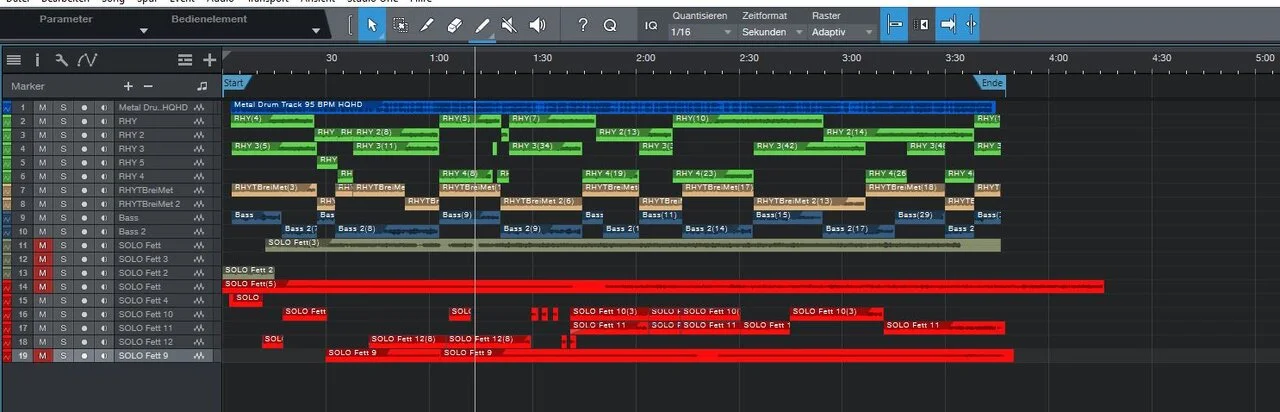Click the Ende marker in the timeline

pyautogui.click(x=990, y=83)
